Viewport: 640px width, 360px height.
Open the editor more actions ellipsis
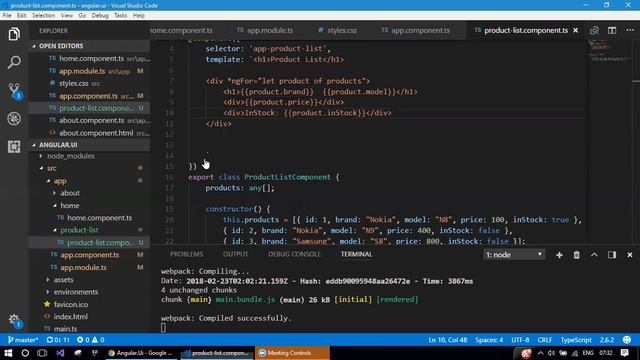[x=630, y=31]
